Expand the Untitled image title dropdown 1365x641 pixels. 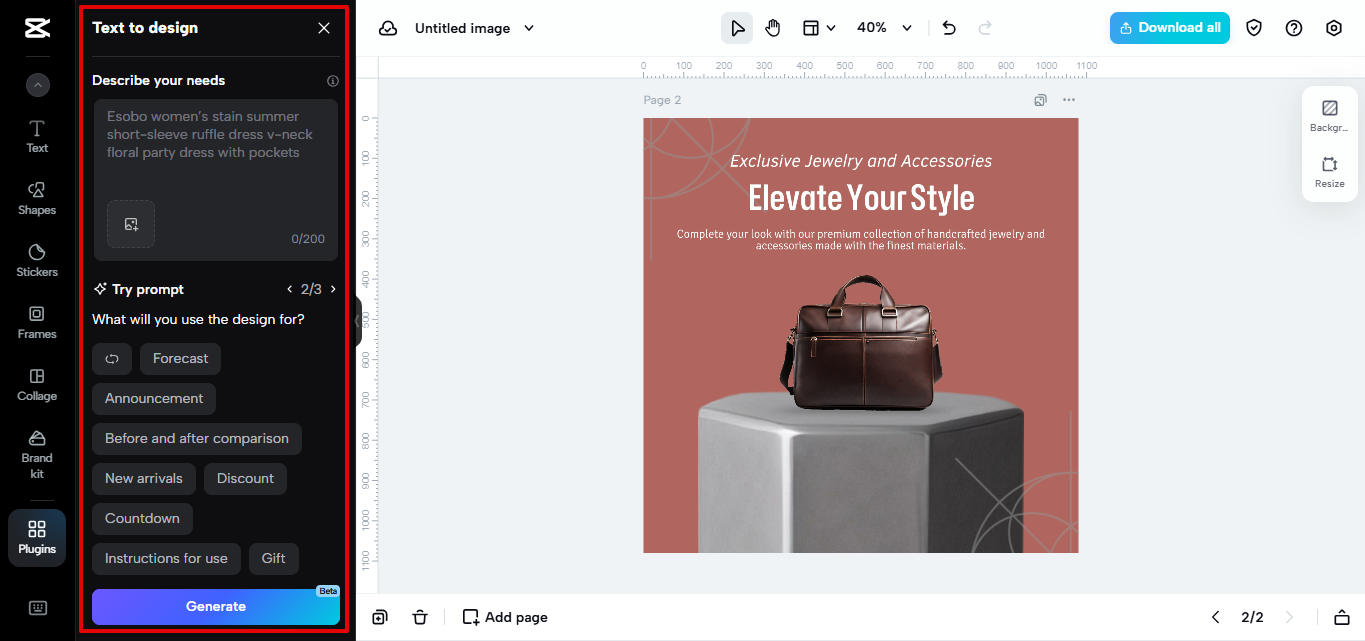point(529,28)
